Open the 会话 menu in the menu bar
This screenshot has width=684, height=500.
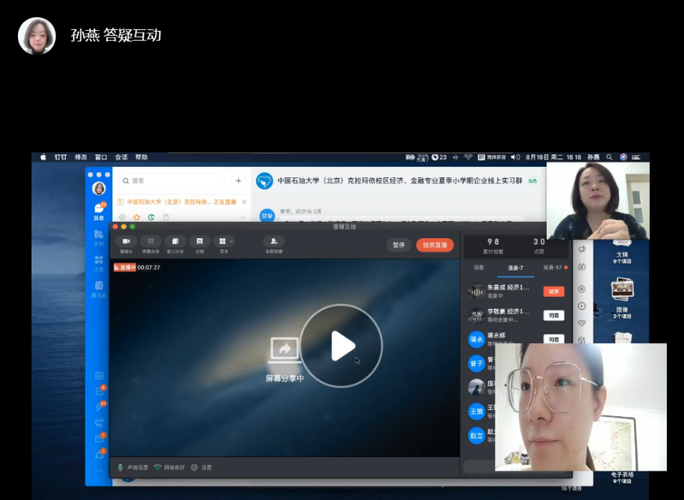coord(121,157)
